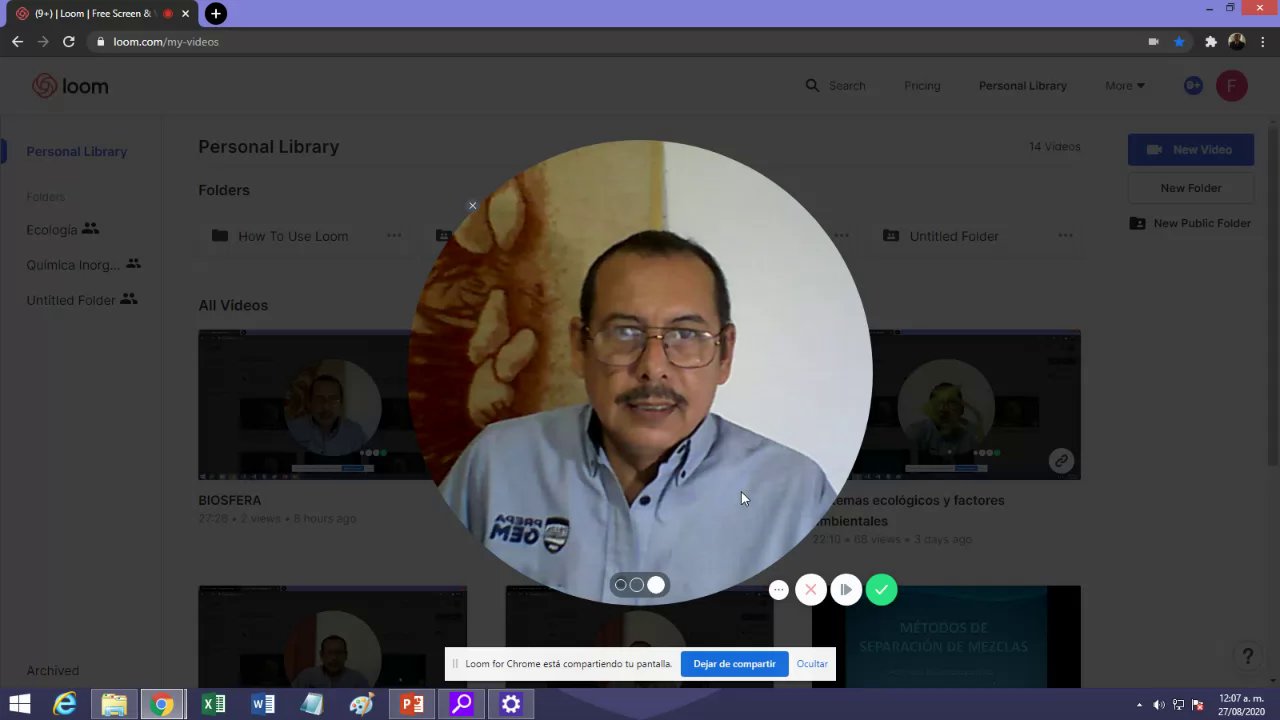Open a new browser tab
This screenshot has height=720, width=1280.
pos(215,14)
